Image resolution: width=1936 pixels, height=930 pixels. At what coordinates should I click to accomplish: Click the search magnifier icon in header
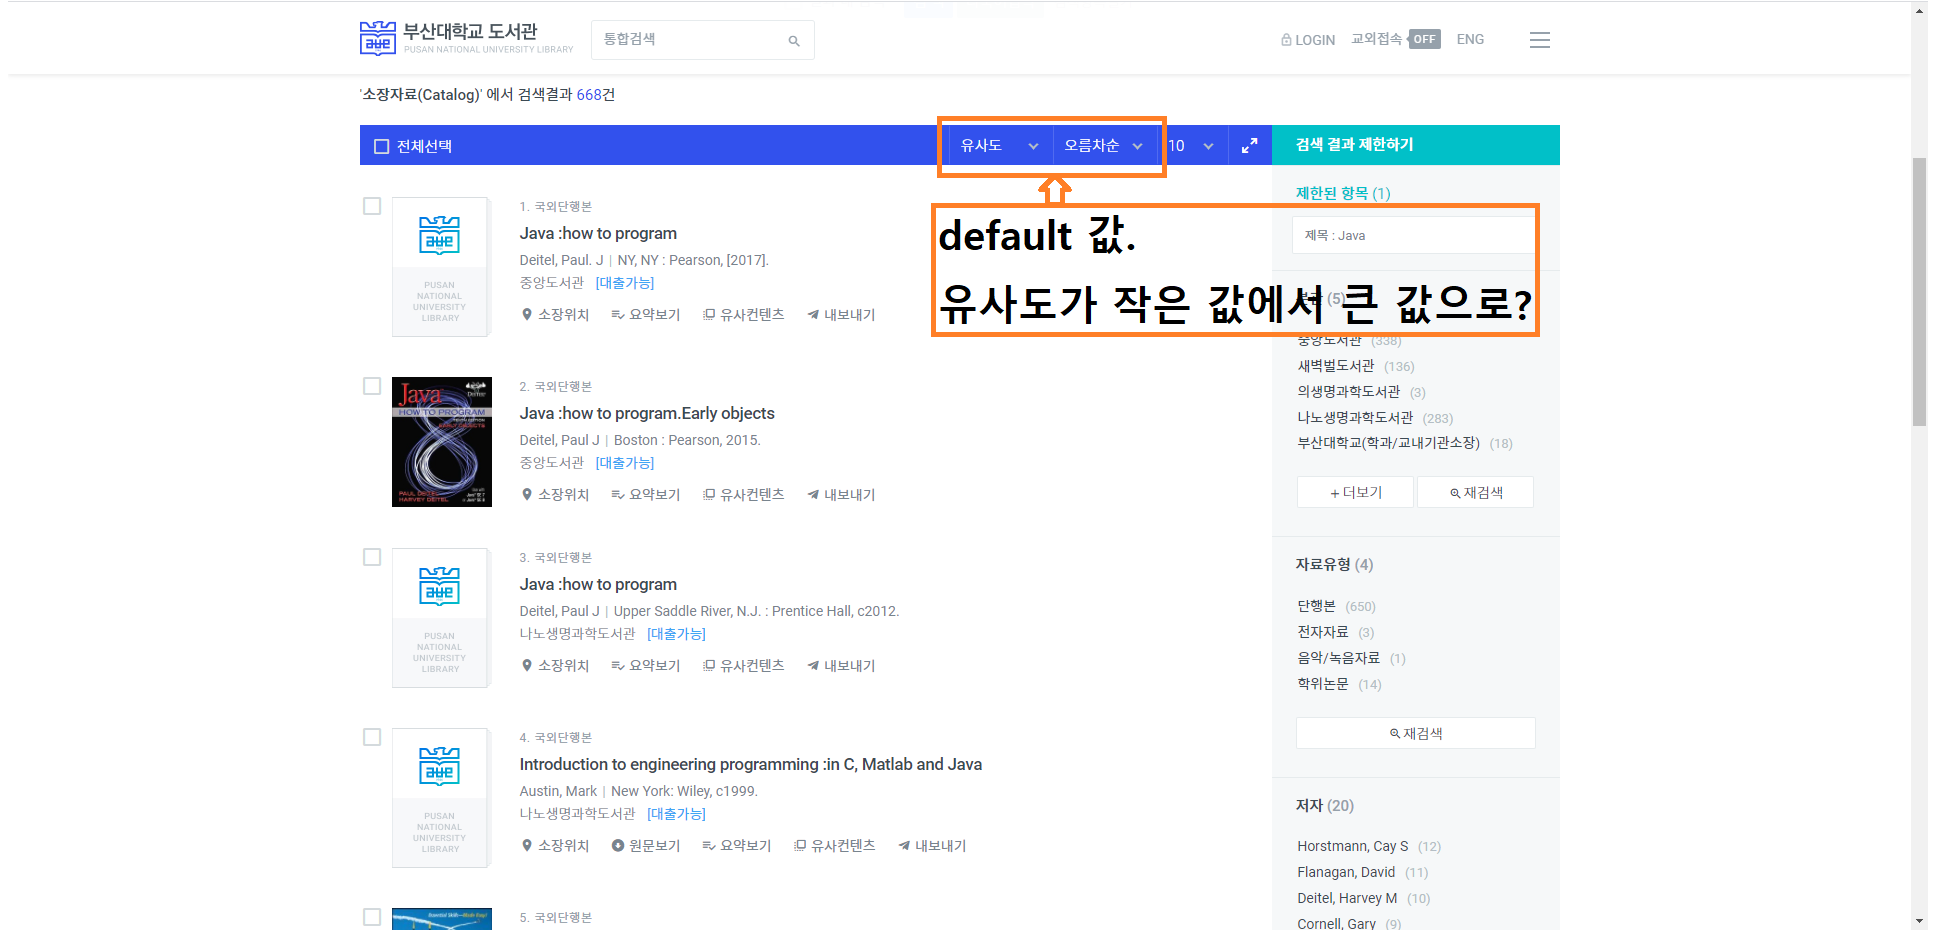tap(793, 41)
